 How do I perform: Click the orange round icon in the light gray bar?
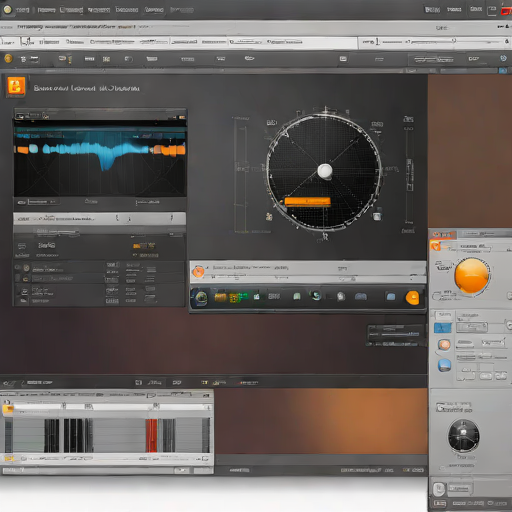[198, 271]
